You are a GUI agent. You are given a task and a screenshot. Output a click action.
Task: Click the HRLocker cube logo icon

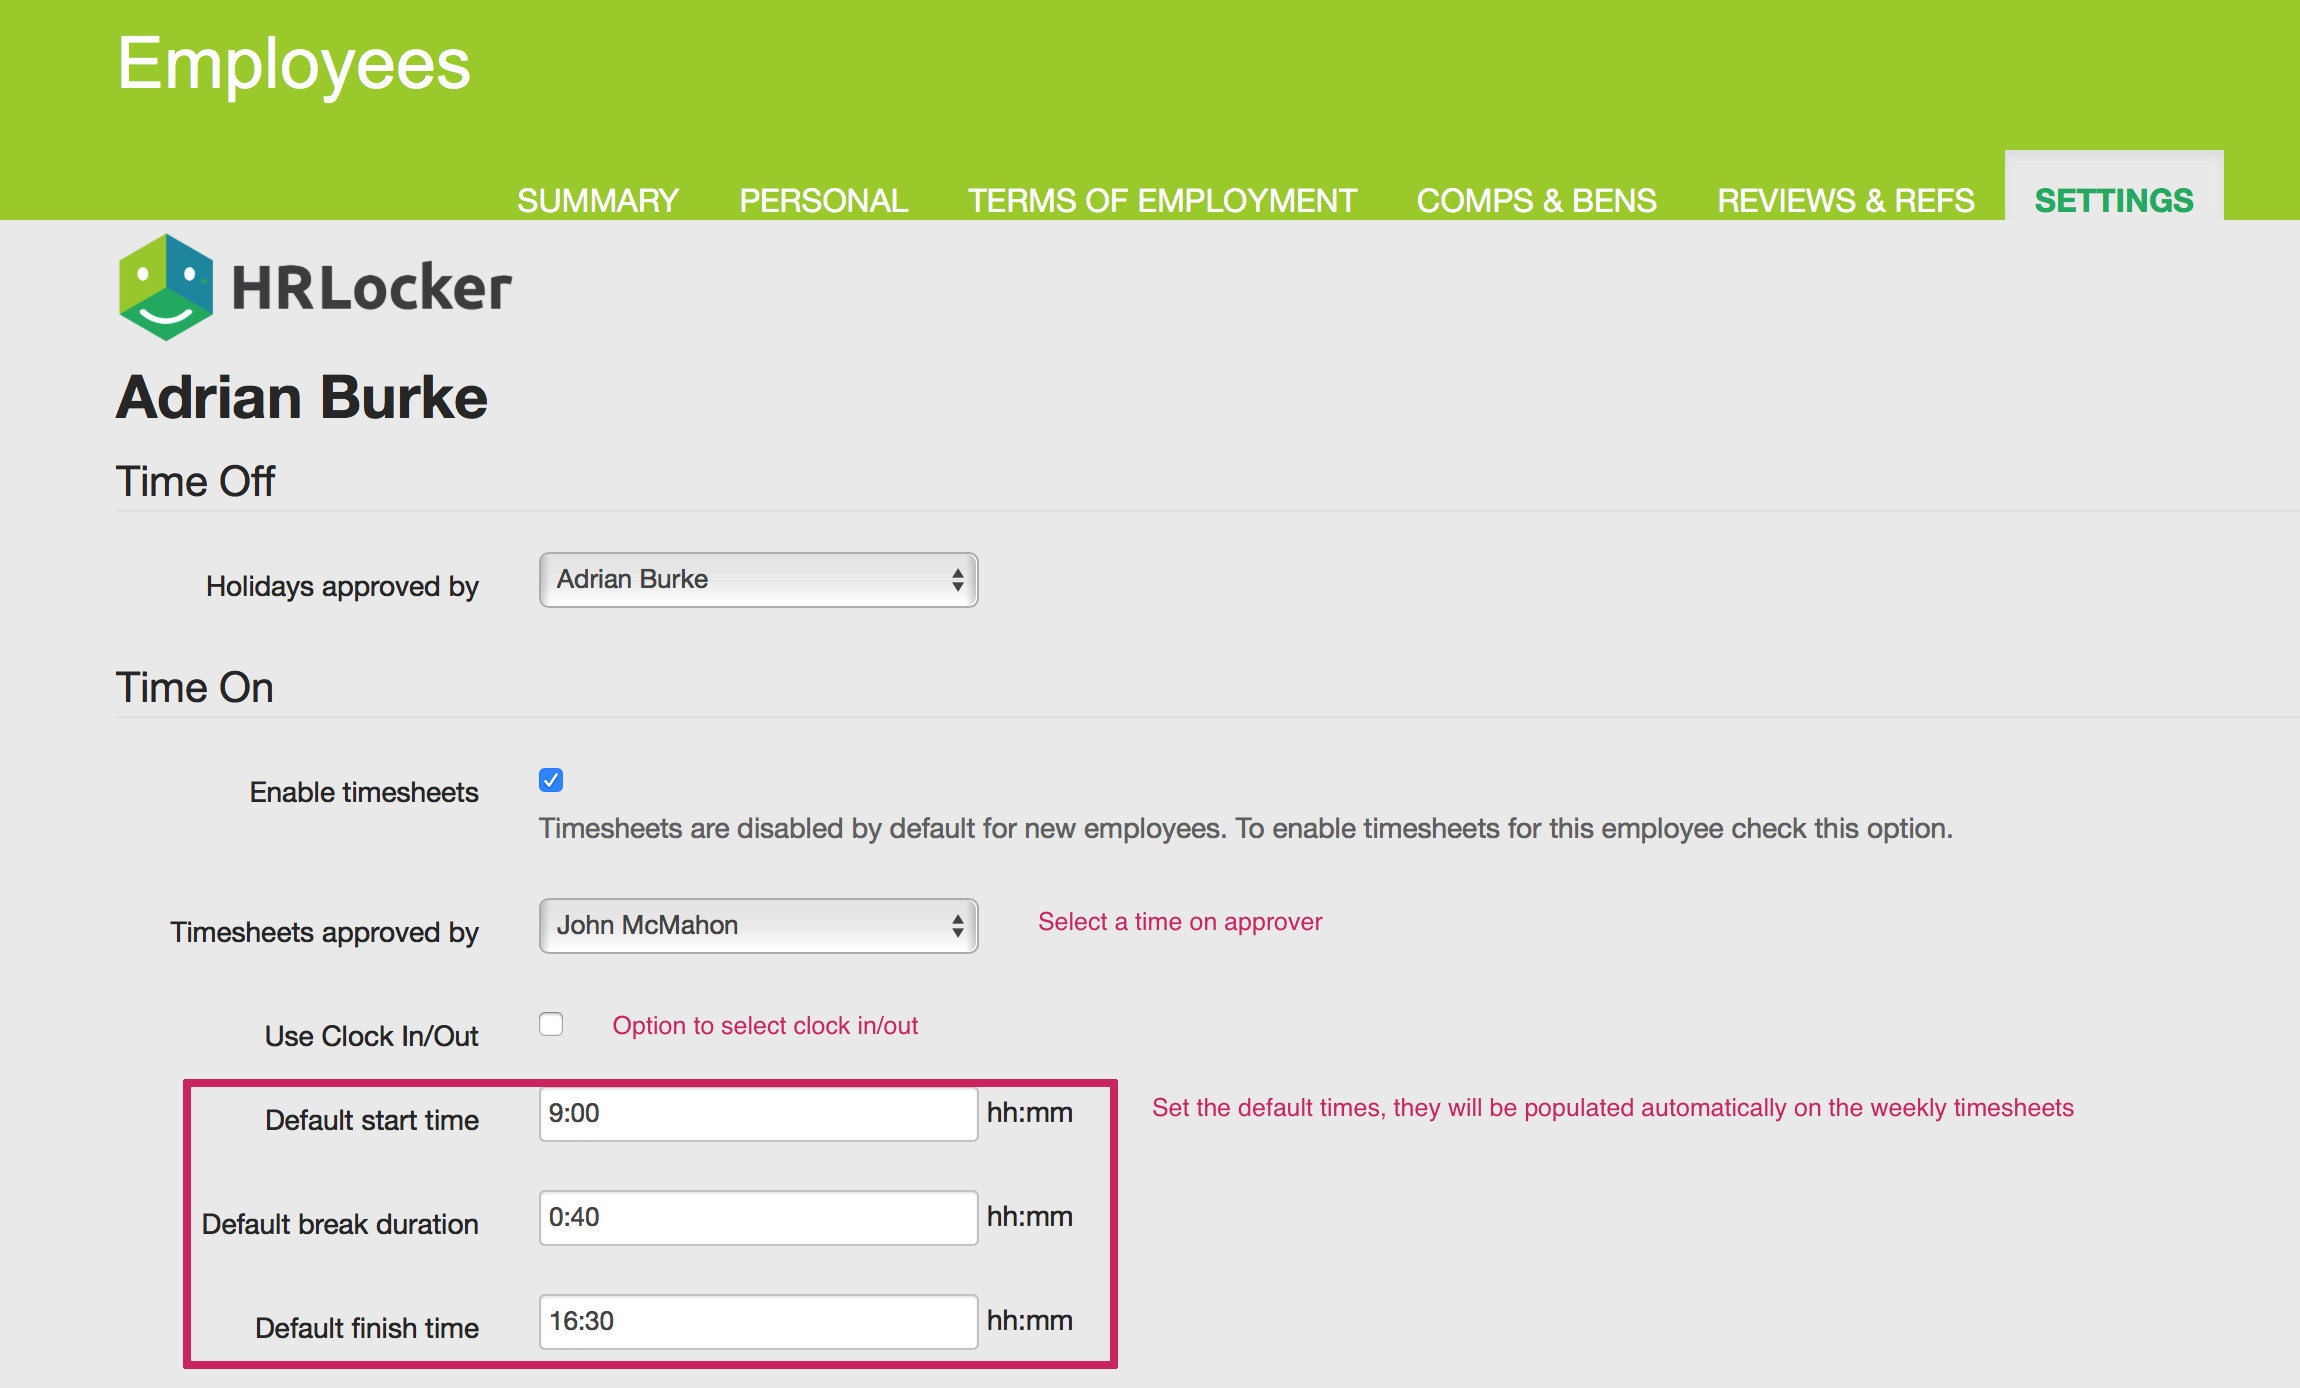click(x=165, y=287)
